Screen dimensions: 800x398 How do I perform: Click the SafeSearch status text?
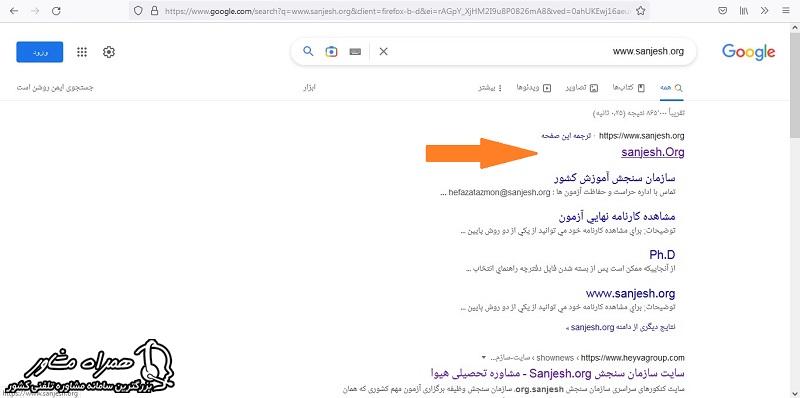click(55, 88)
